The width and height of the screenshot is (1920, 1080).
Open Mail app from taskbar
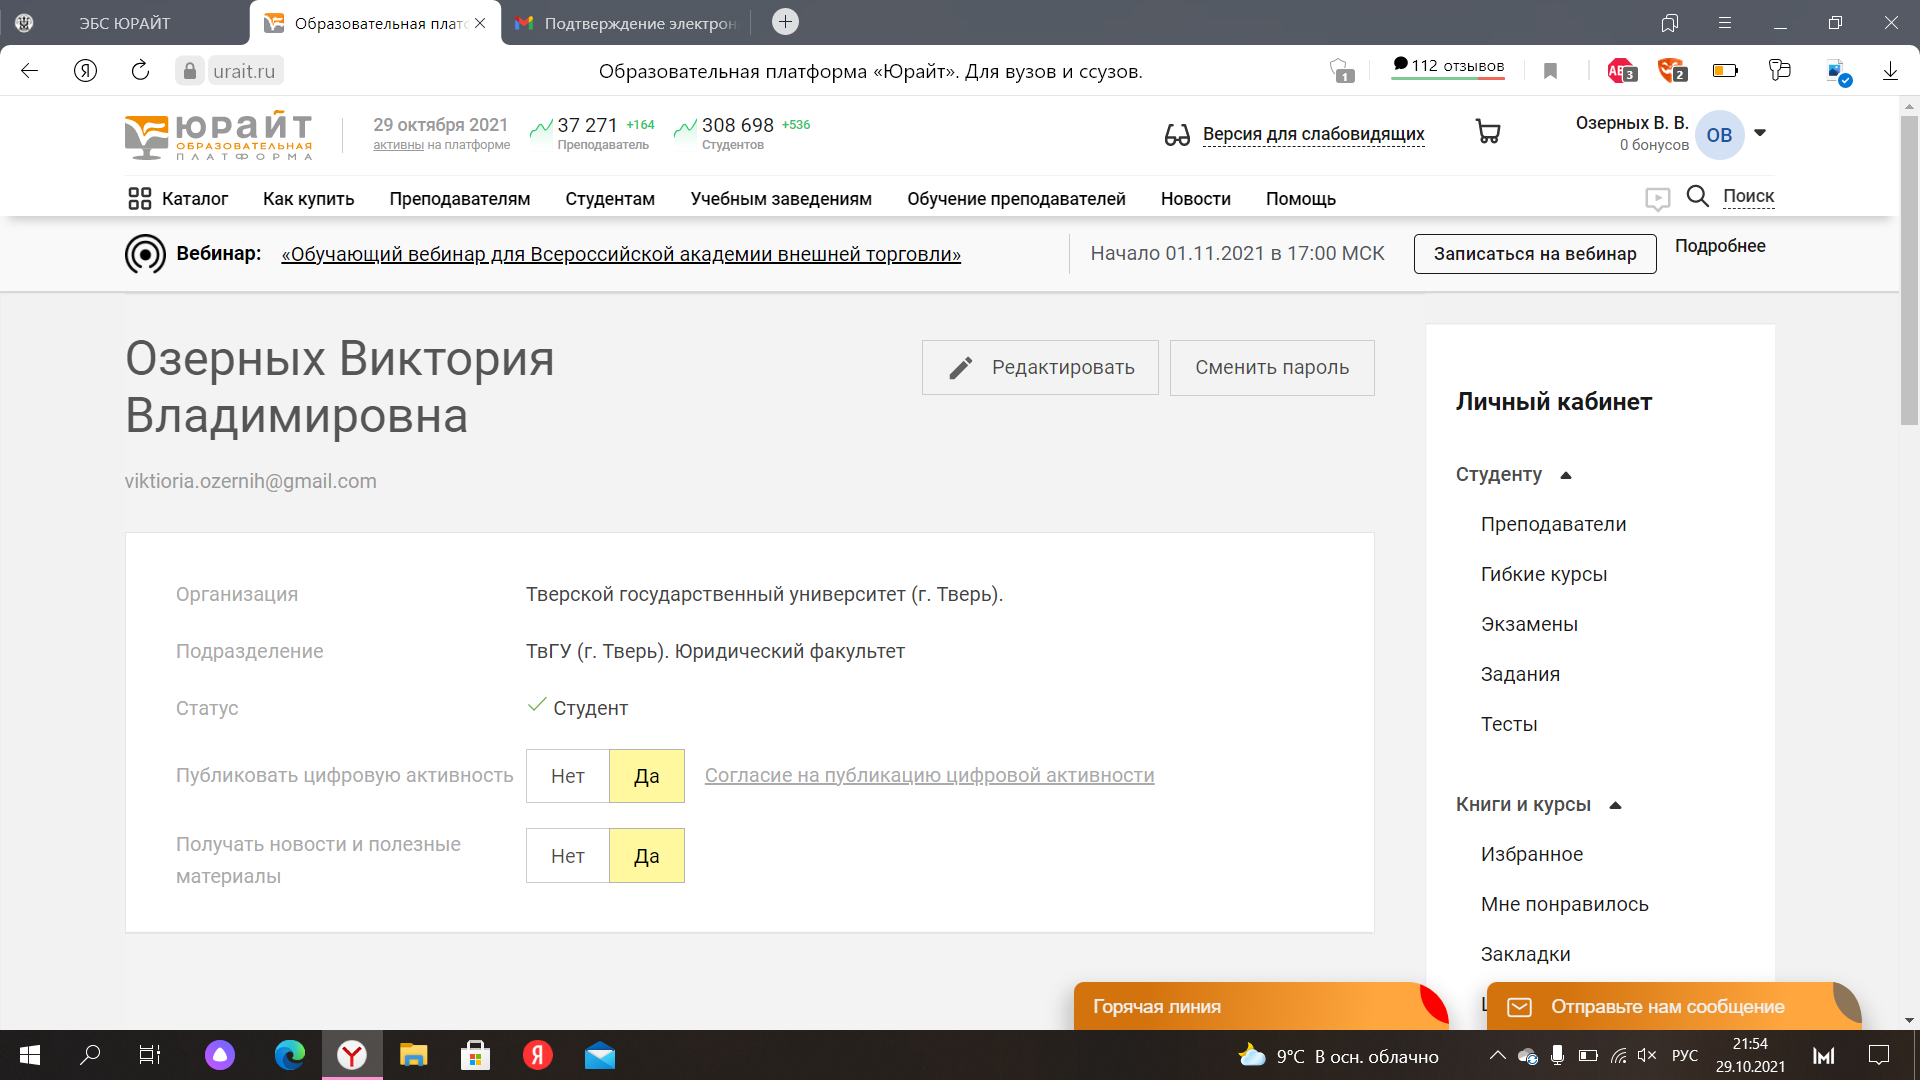point(600,1055)
